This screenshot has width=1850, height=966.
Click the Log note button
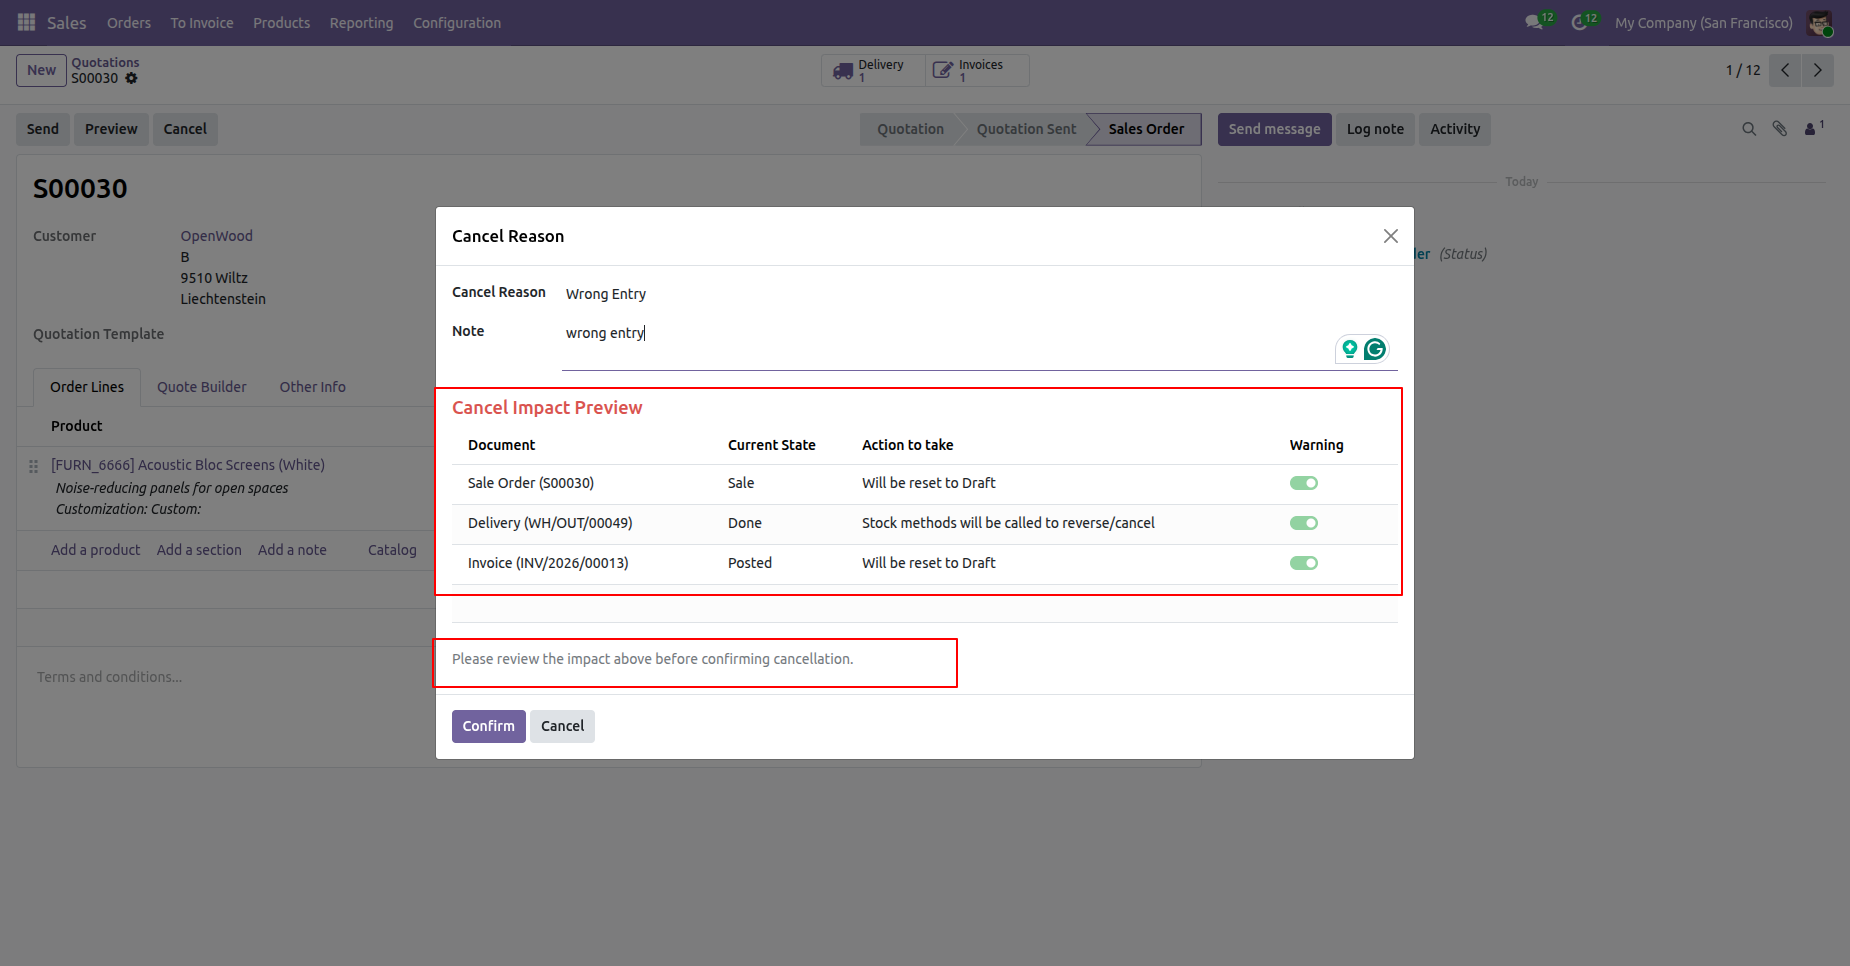coord(1375,129)
